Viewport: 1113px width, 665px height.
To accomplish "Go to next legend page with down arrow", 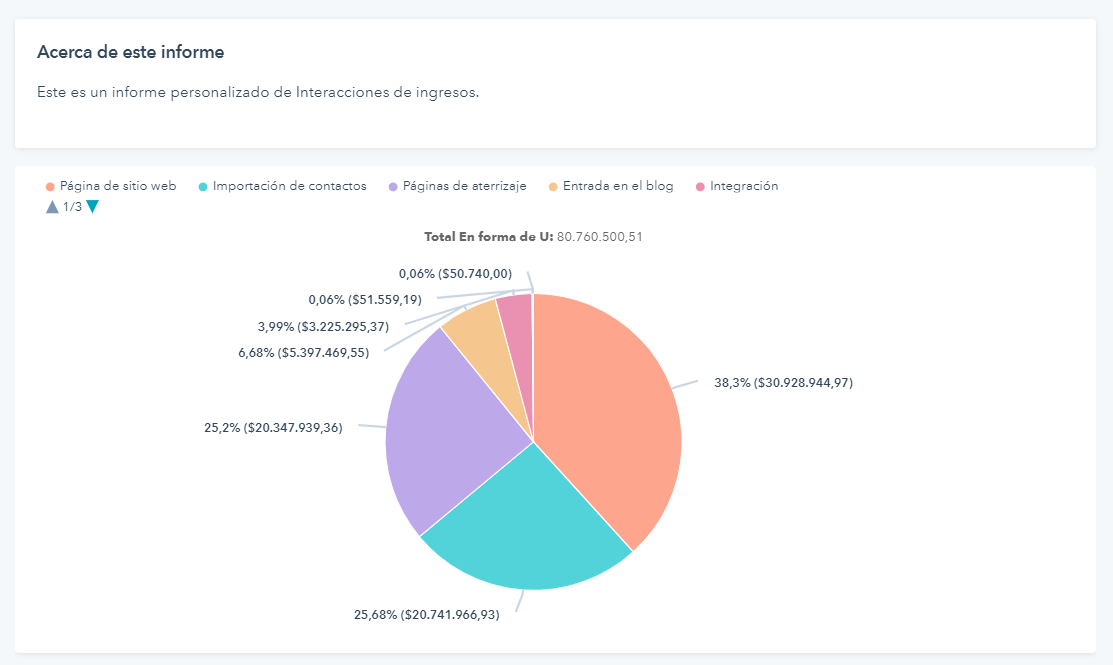I will coord(92,207).
